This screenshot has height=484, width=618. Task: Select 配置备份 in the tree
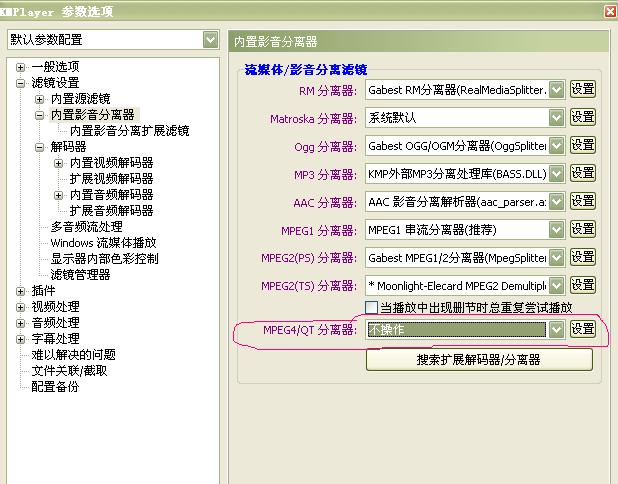[54, 387]
